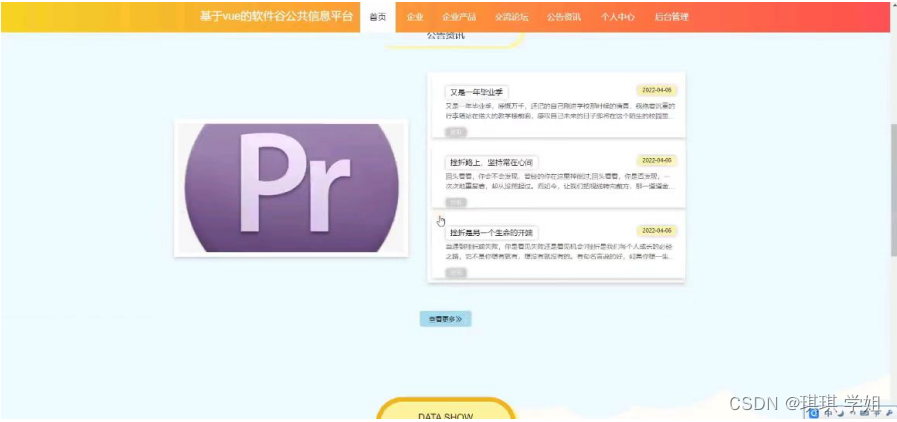Click the date badge on 挫折路上 card
This screenshot has height=422, width=897.
(657, 161)
